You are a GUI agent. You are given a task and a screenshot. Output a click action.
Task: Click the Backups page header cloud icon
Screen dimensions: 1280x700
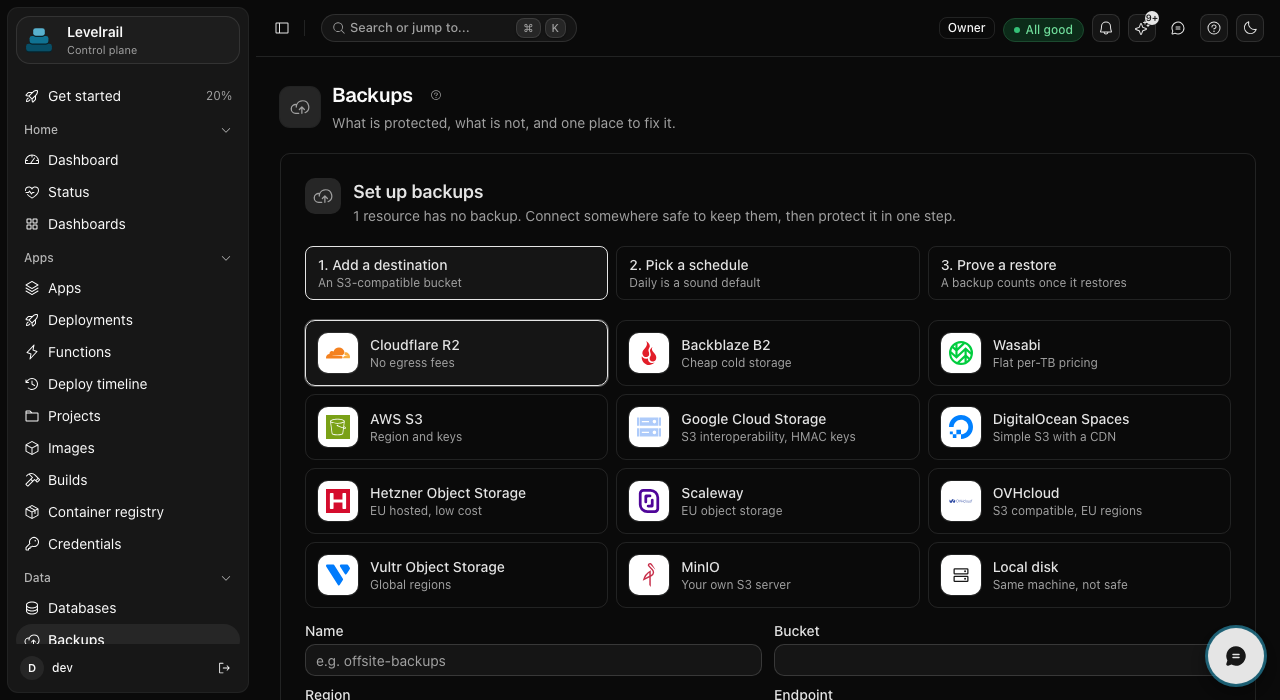click(300, 107)
